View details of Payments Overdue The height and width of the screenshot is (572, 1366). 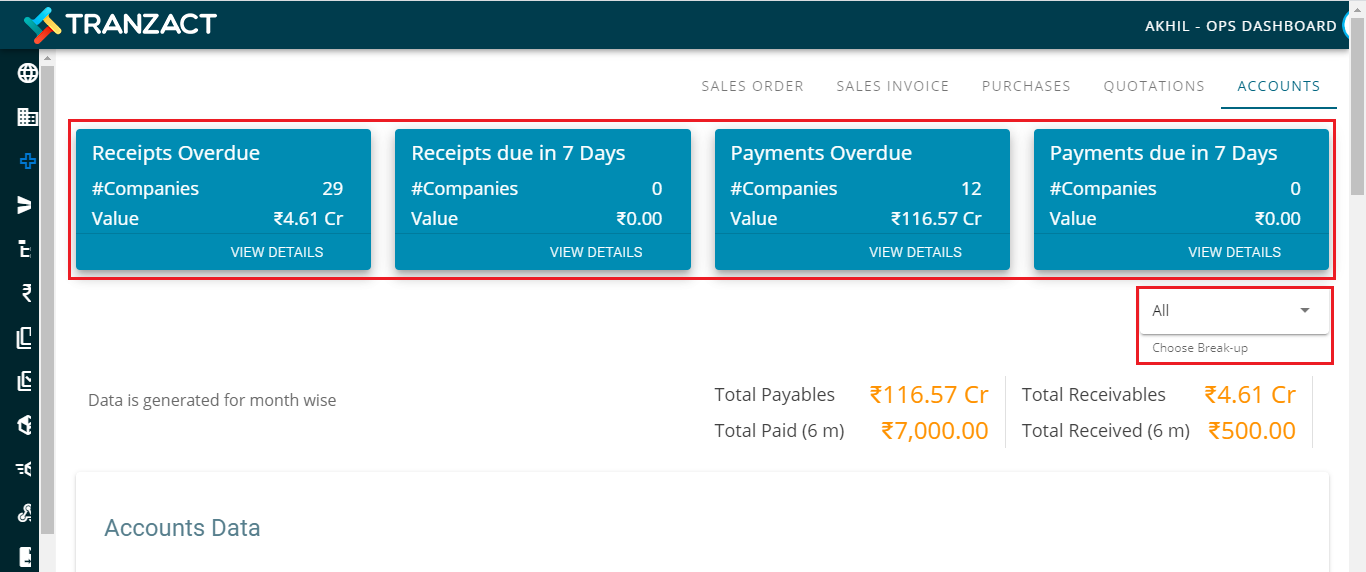click(915, 252)
